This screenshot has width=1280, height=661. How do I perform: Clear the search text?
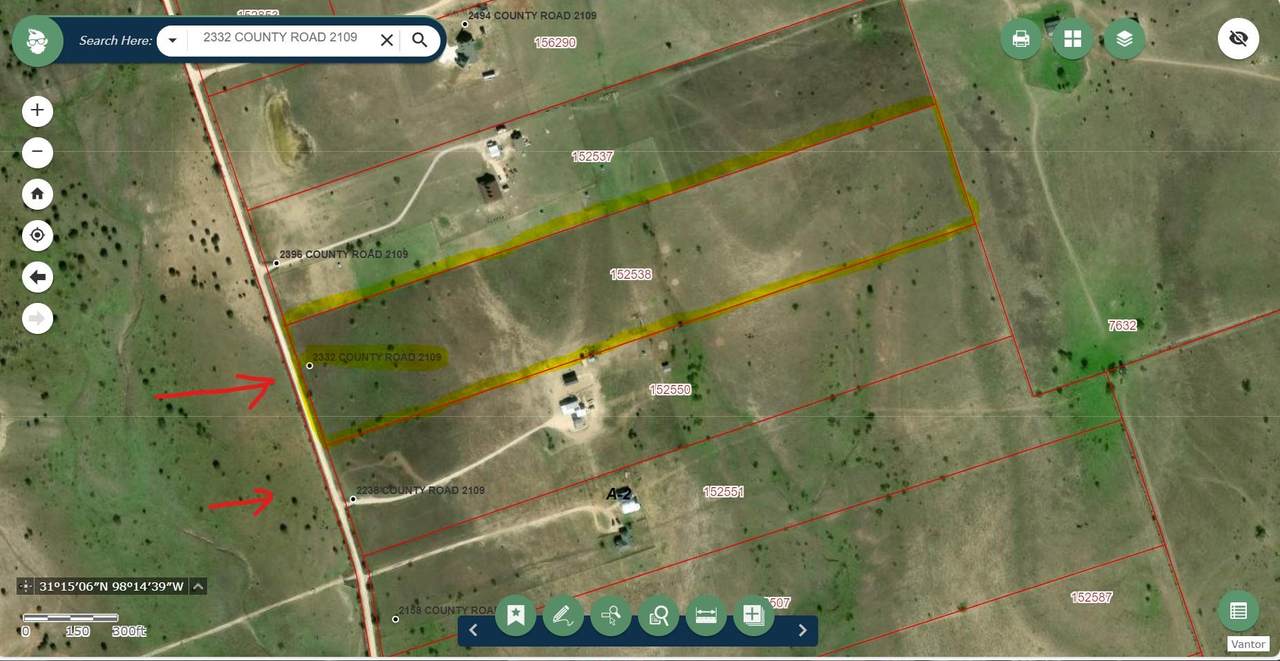(387, 40)
